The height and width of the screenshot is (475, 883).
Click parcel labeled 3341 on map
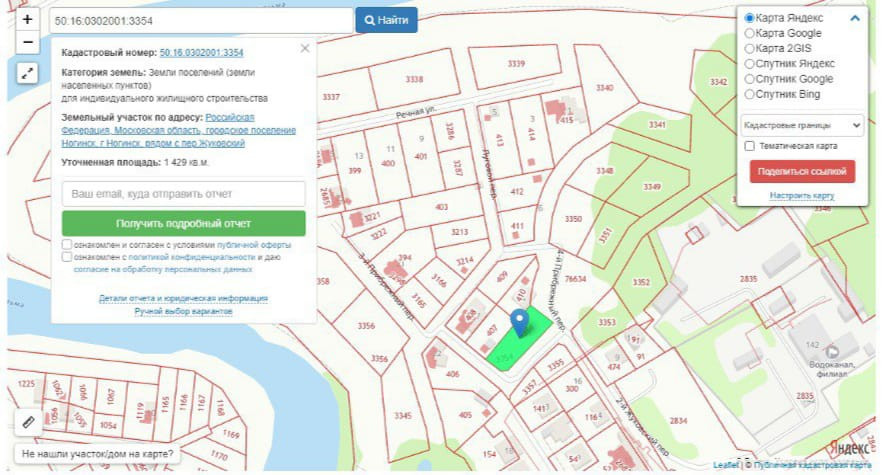click(657, 125)
